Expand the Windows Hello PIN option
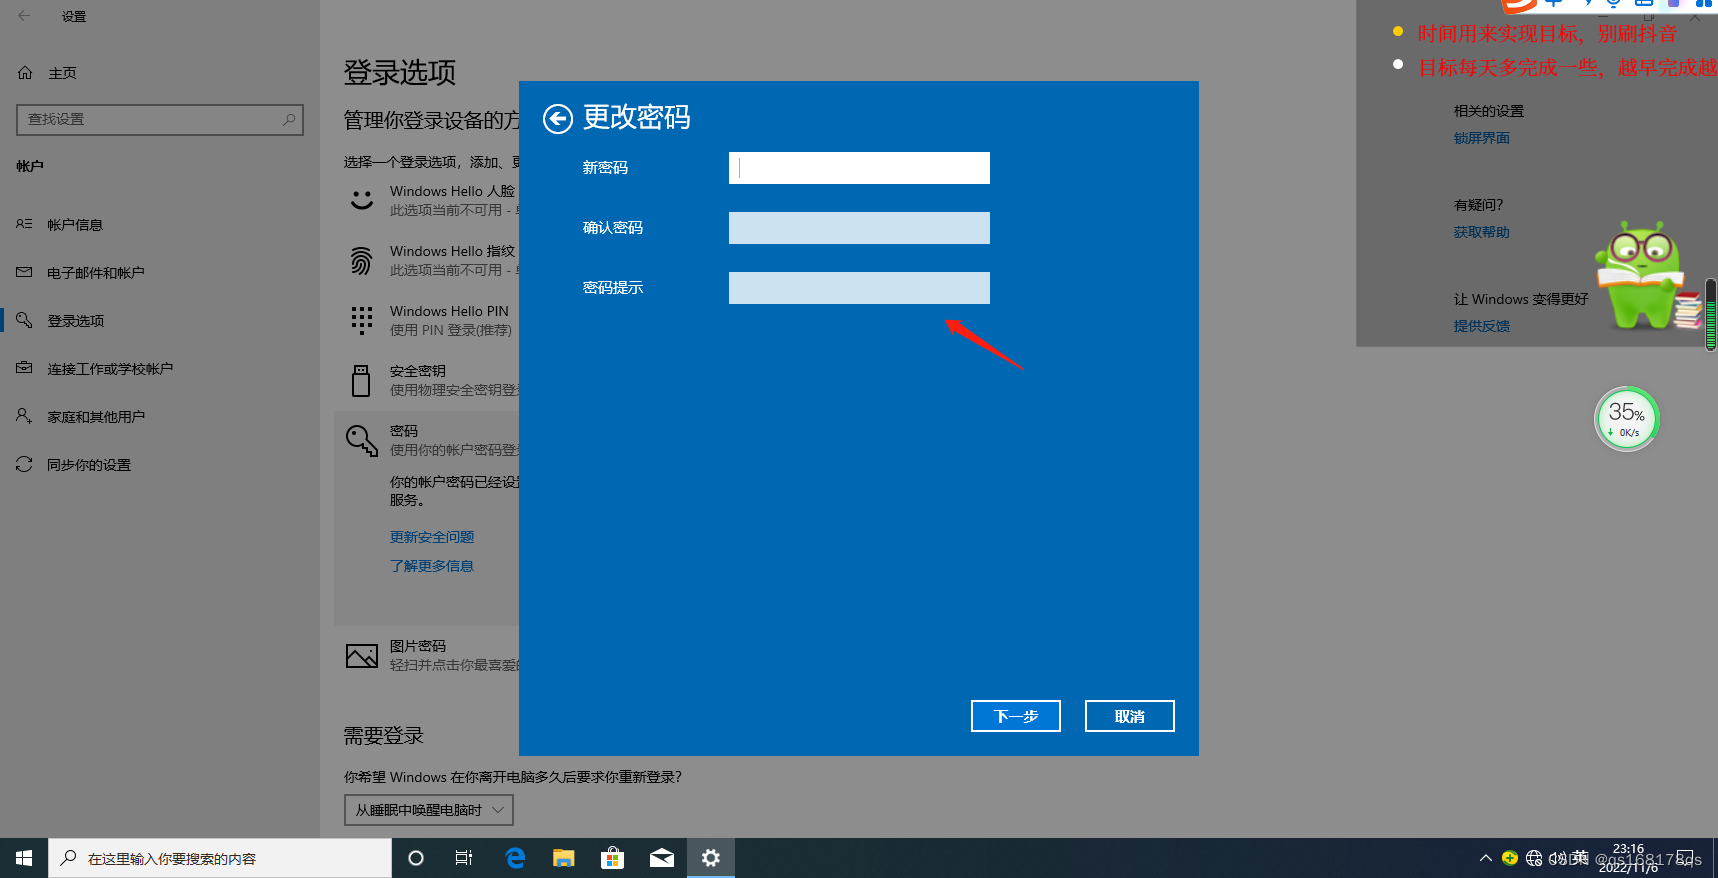 pos(431,320)
